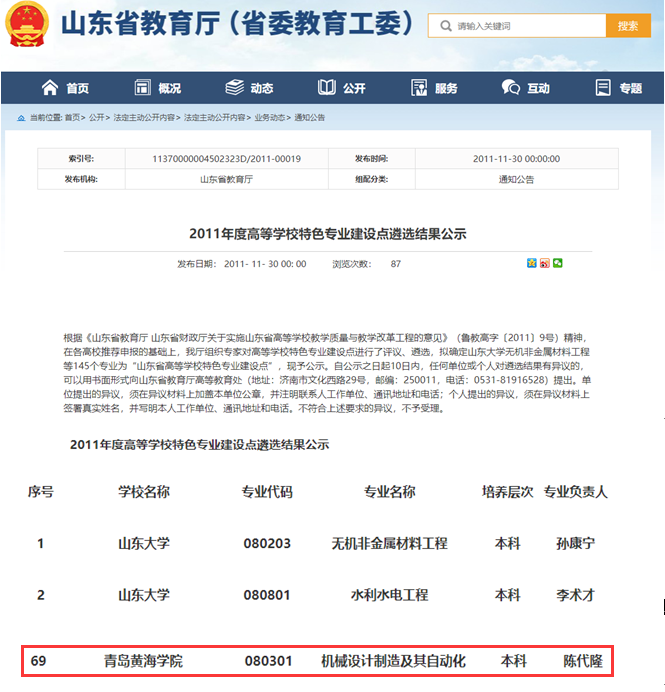The image size is (665, 692).
Task: Open 服务 via its navigation bar icon
Action: (x=419, y=88)
